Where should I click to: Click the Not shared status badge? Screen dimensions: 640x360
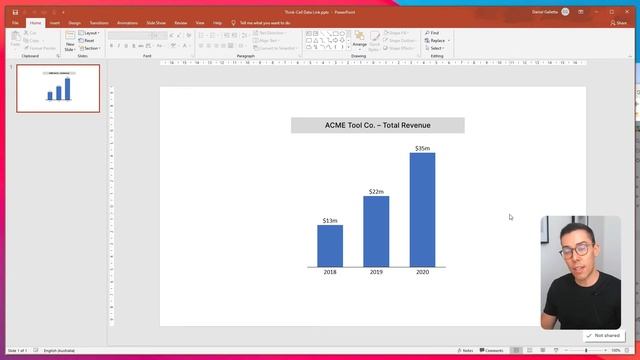pos(604,336)
